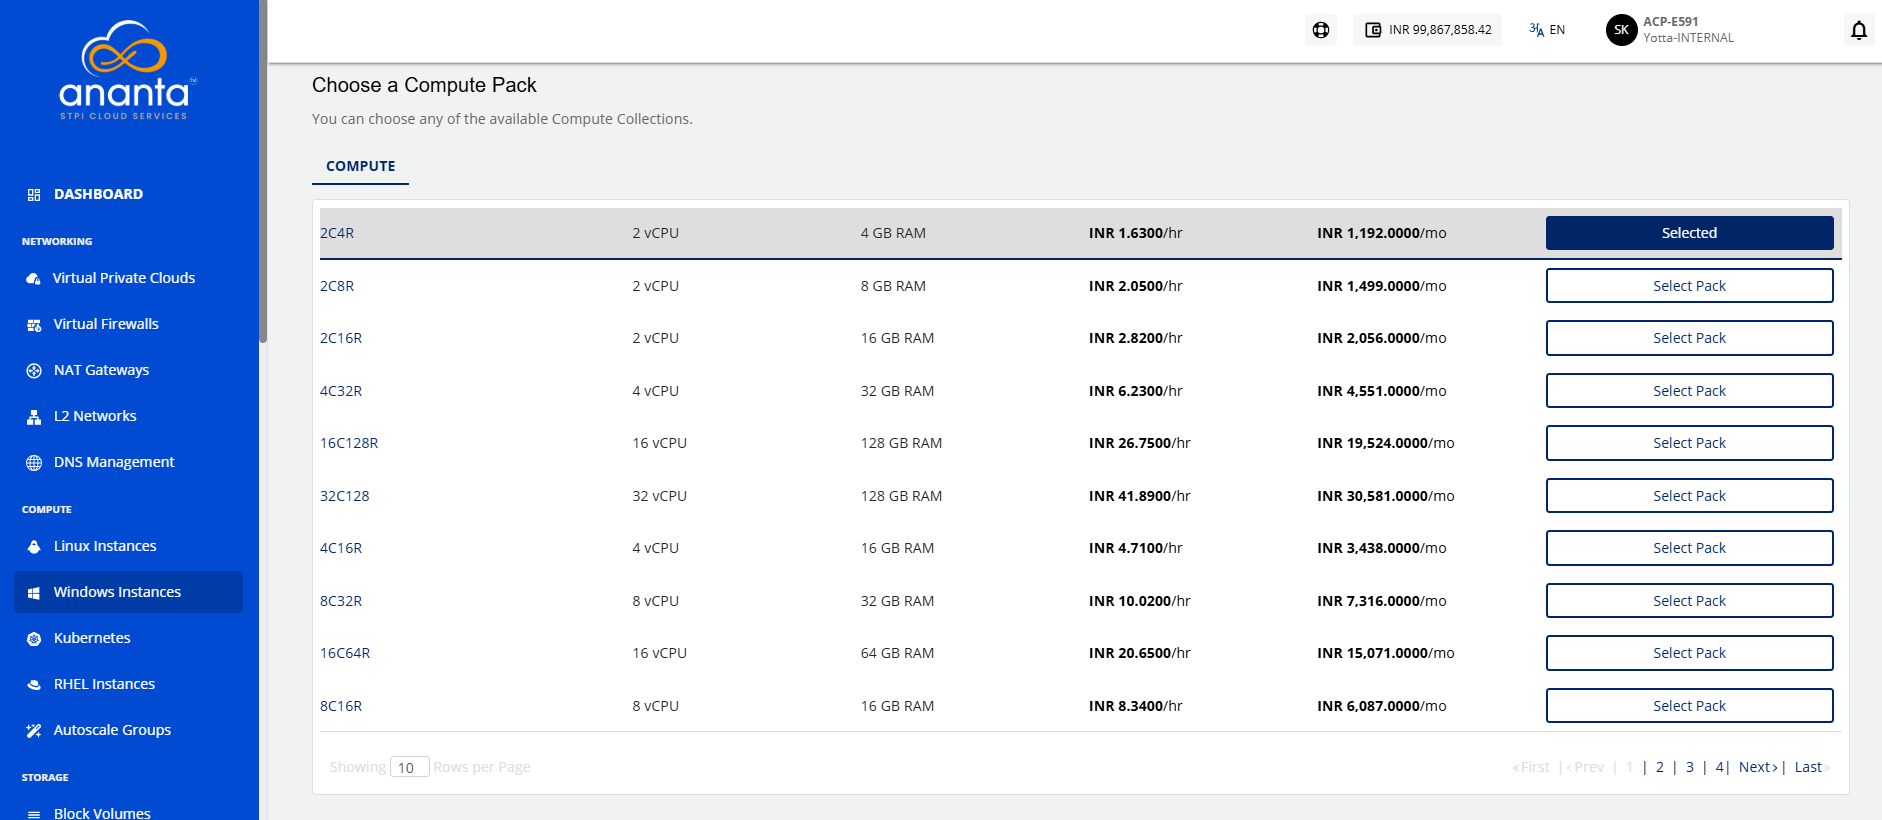This screenshot has width=1882, height=820.
Task: Select Pack for the 32C128 row
Action: (x=1689, y=496)
